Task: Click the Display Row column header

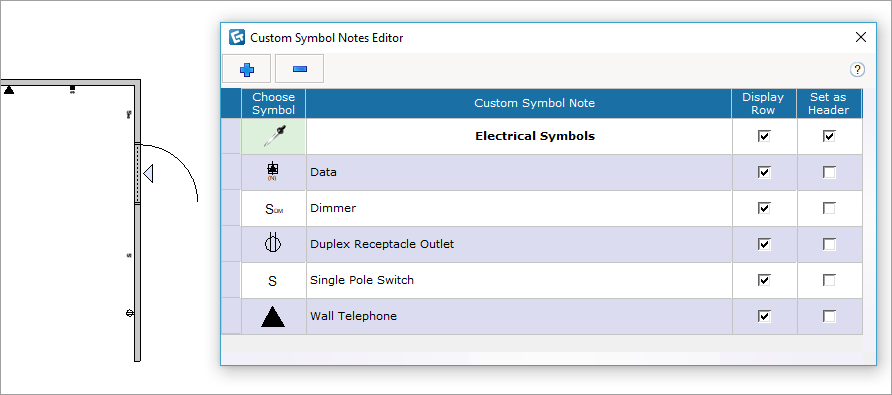Action: pos(764,104)
